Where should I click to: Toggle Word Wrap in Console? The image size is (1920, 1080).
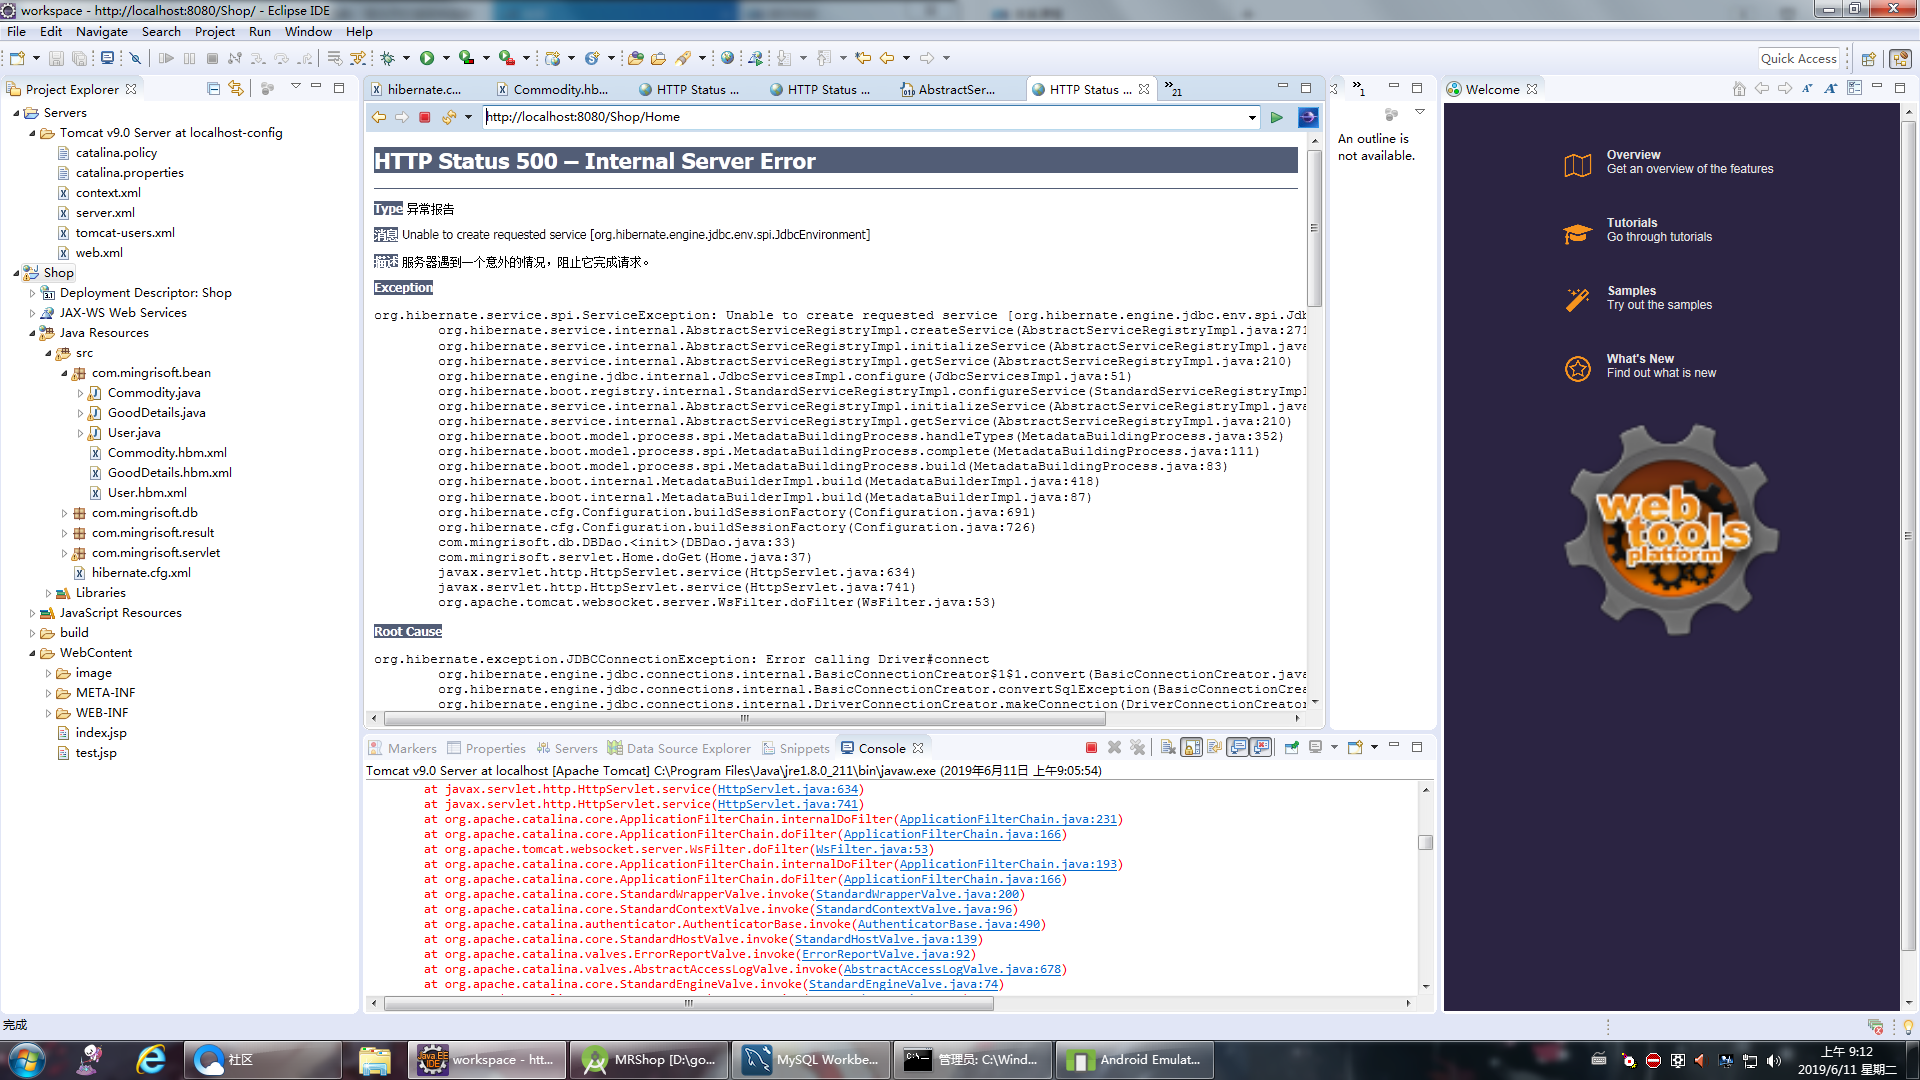pyautogui.click(x=1214, y=747)
